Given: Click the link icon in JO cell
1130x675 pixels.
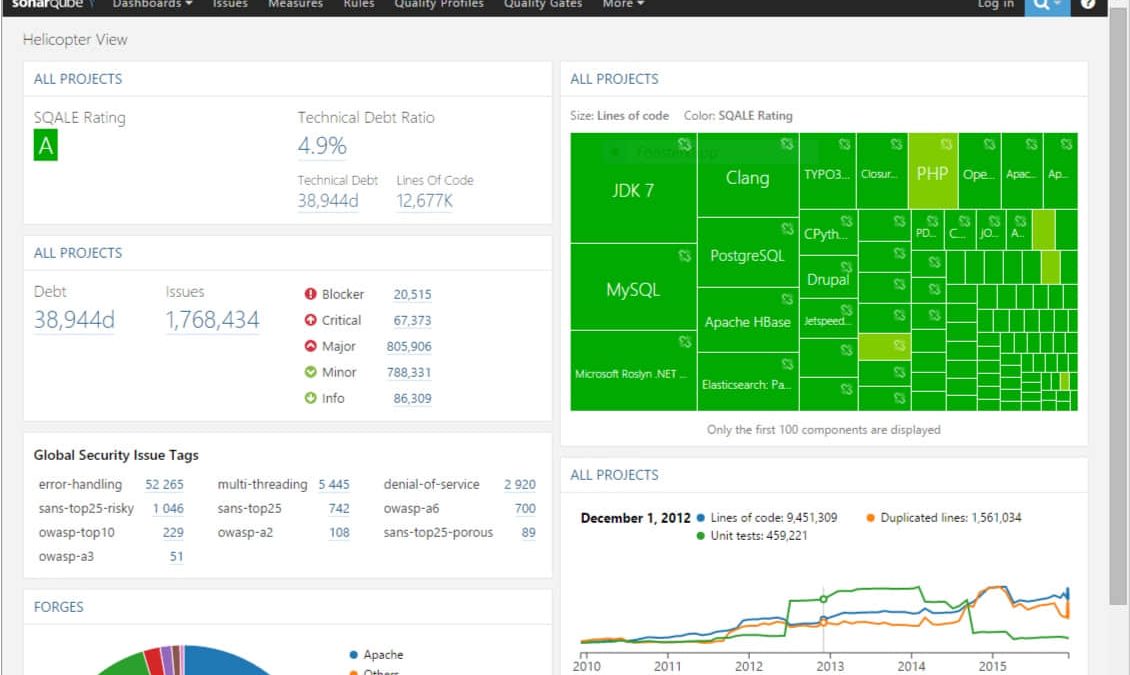Looking at the screenshot, I should click(994, 220).
